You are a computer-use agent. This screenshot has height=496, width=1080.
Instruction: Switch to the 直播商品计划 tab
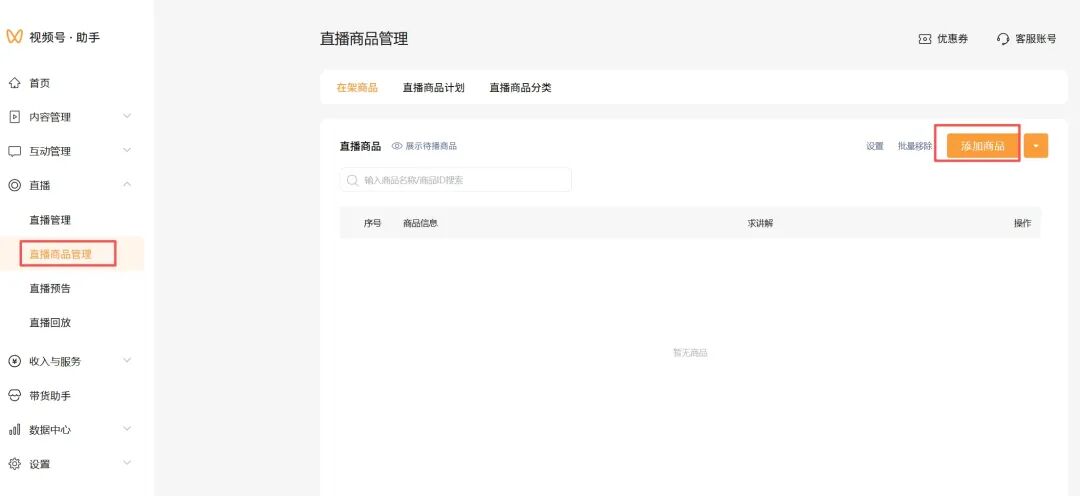pos(433,87)
